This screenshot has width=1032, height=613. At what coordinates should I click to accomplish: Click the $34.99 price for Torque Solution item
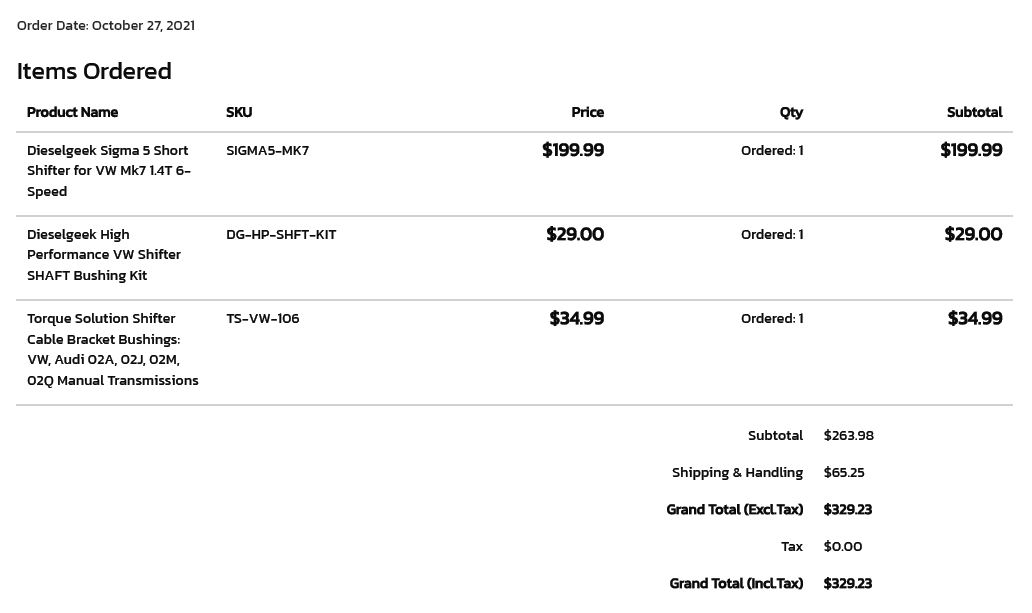[x=577, y=319]
